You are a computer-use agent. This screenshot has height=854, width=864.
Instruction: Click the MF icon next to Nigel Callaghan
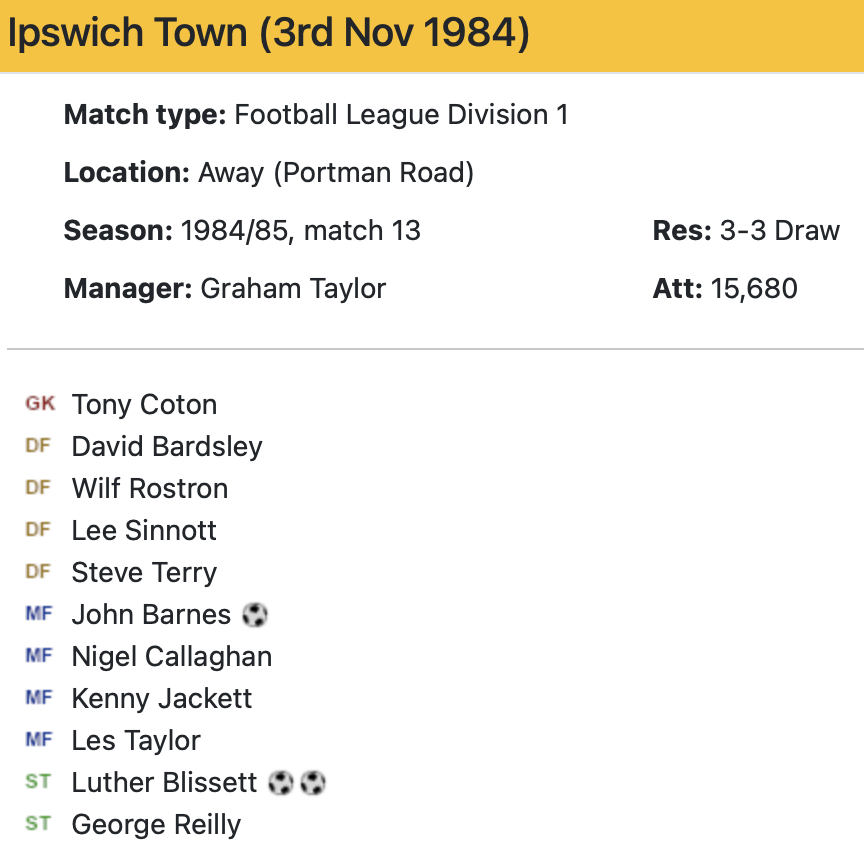38,656
